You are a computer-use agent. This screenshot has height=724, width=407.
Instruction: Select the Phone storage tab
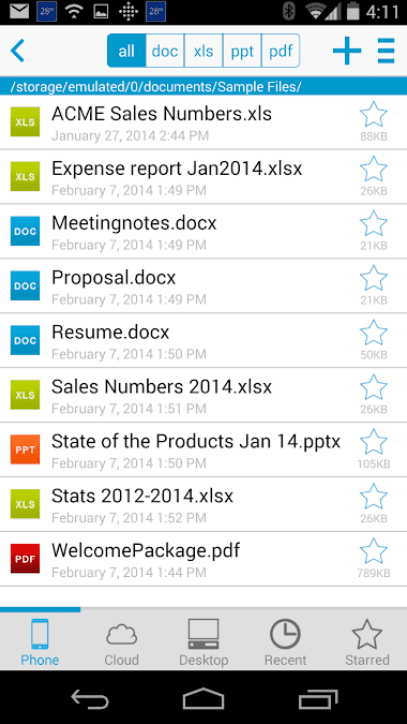(40, 643)
